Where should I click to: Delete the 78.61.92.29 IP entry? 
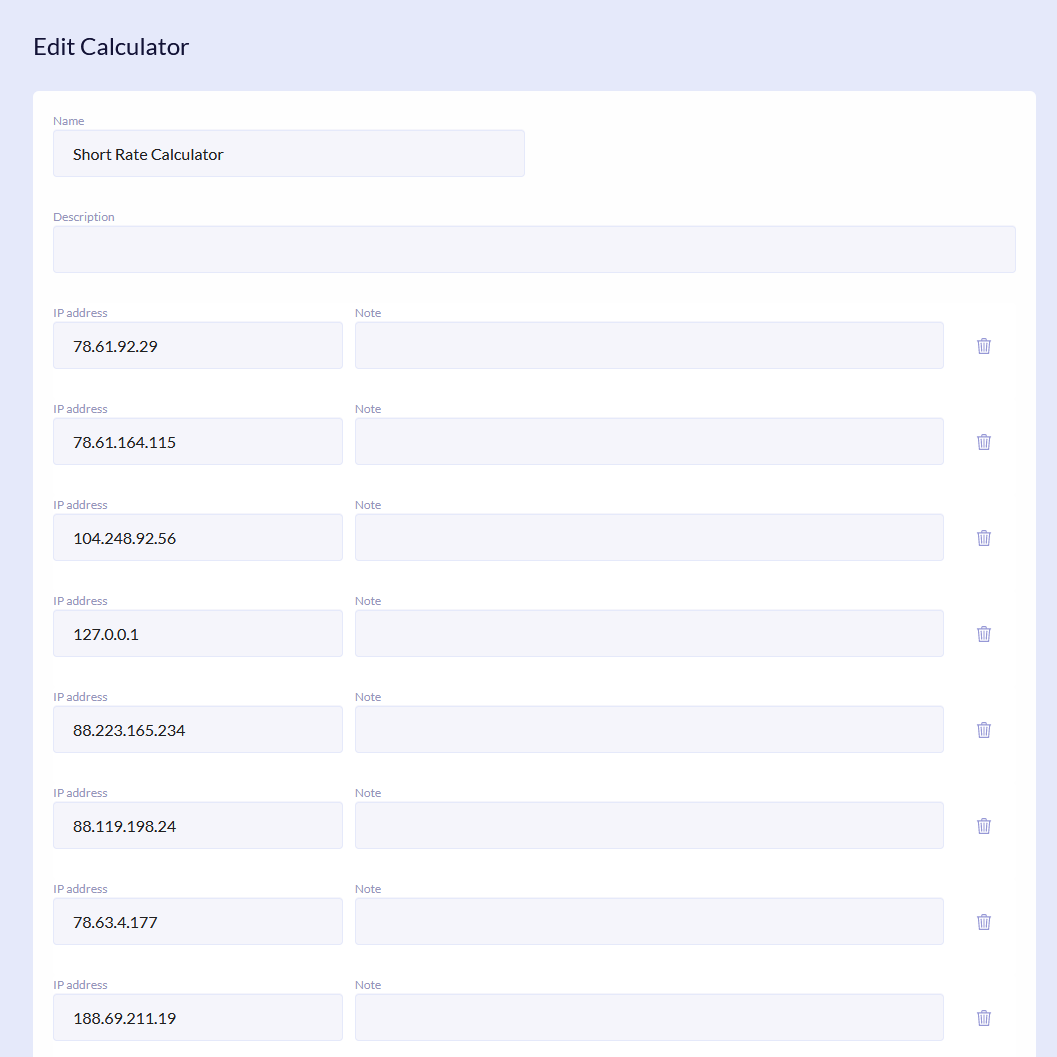click(983, 345)
